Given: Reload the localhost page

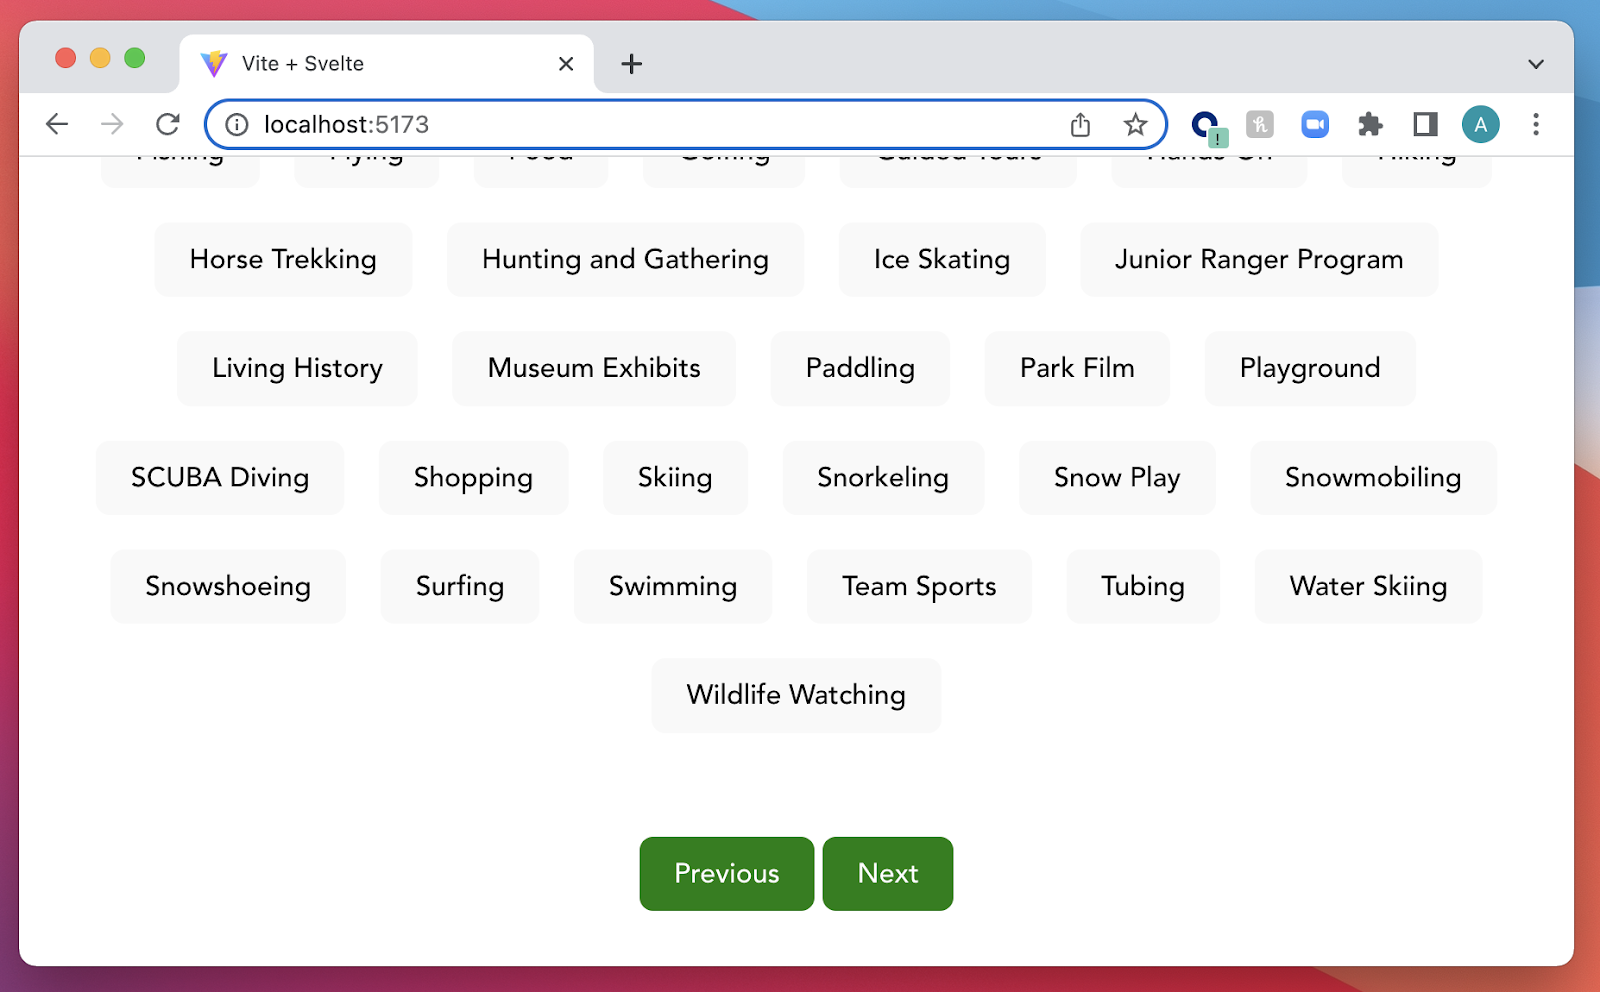Looking at the screenshot, I should click(168, 124).
